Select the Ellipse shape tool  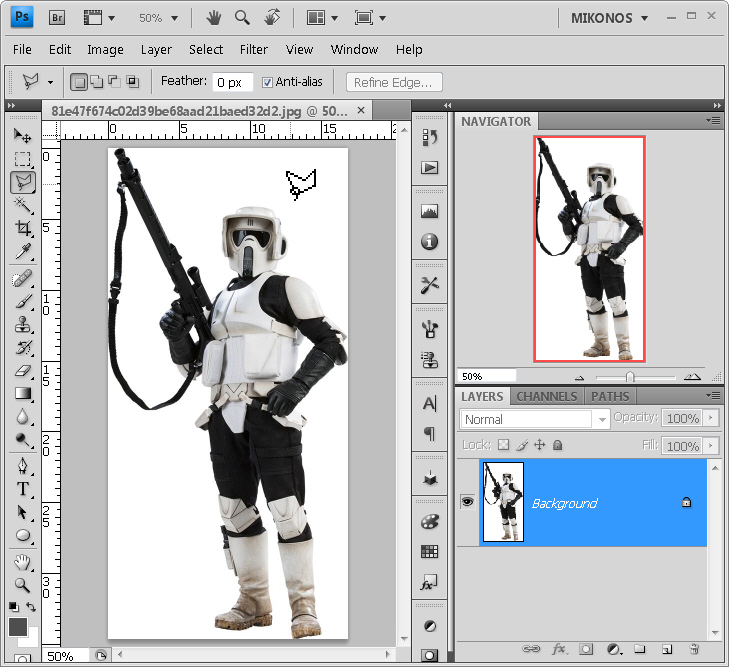[22, 535]
